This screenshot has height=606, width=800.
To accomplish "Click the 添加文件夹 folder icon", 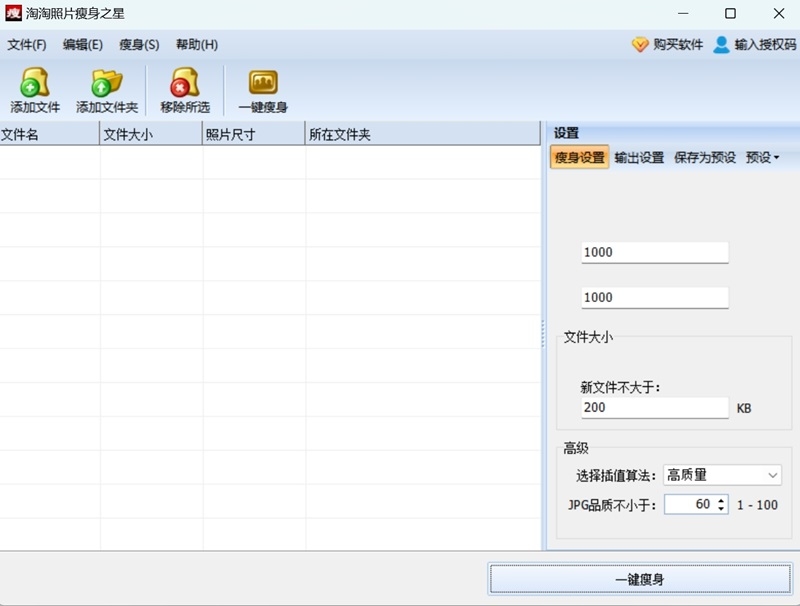I will click(107, 83).
